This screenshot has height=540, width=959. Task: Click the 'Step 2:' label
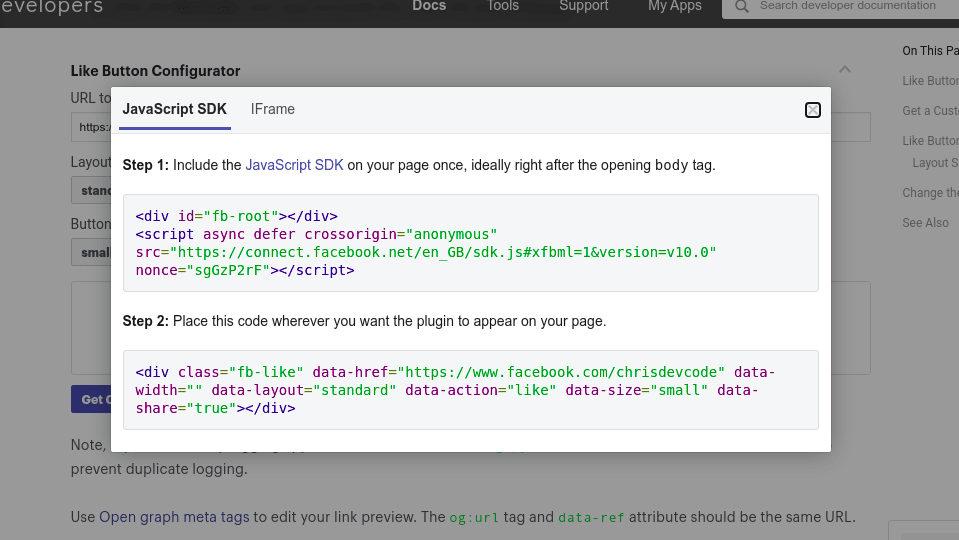click(x=146, y=321)
